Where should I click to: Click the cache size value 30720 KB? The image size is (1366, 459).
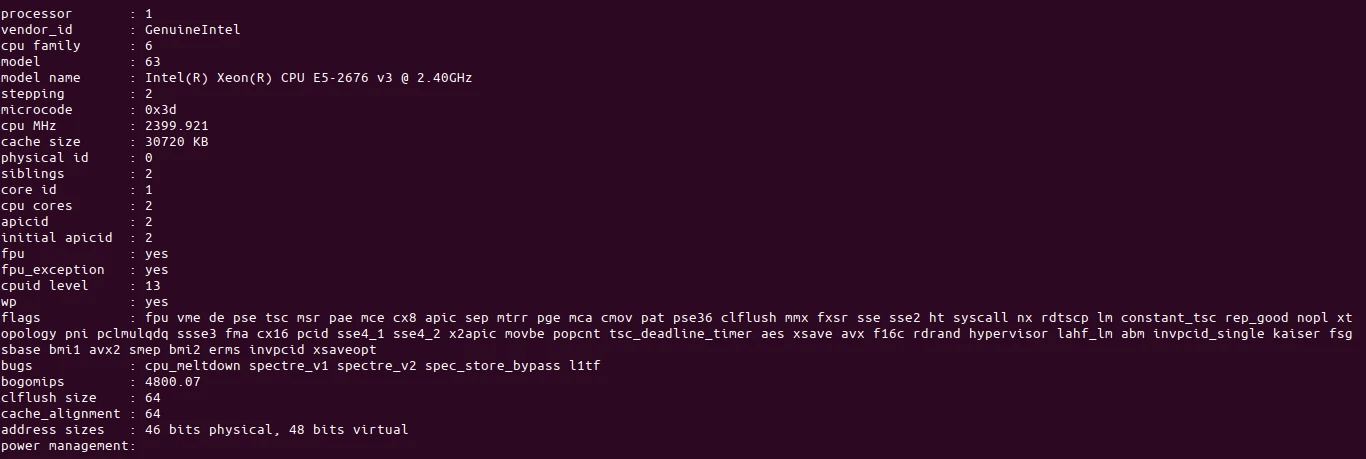(x=176, y=142)
